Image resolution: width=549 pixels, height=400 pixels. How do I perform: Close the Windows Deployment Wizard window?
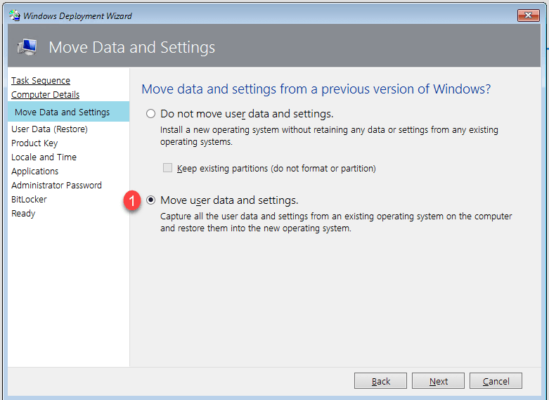pos(528,15)
